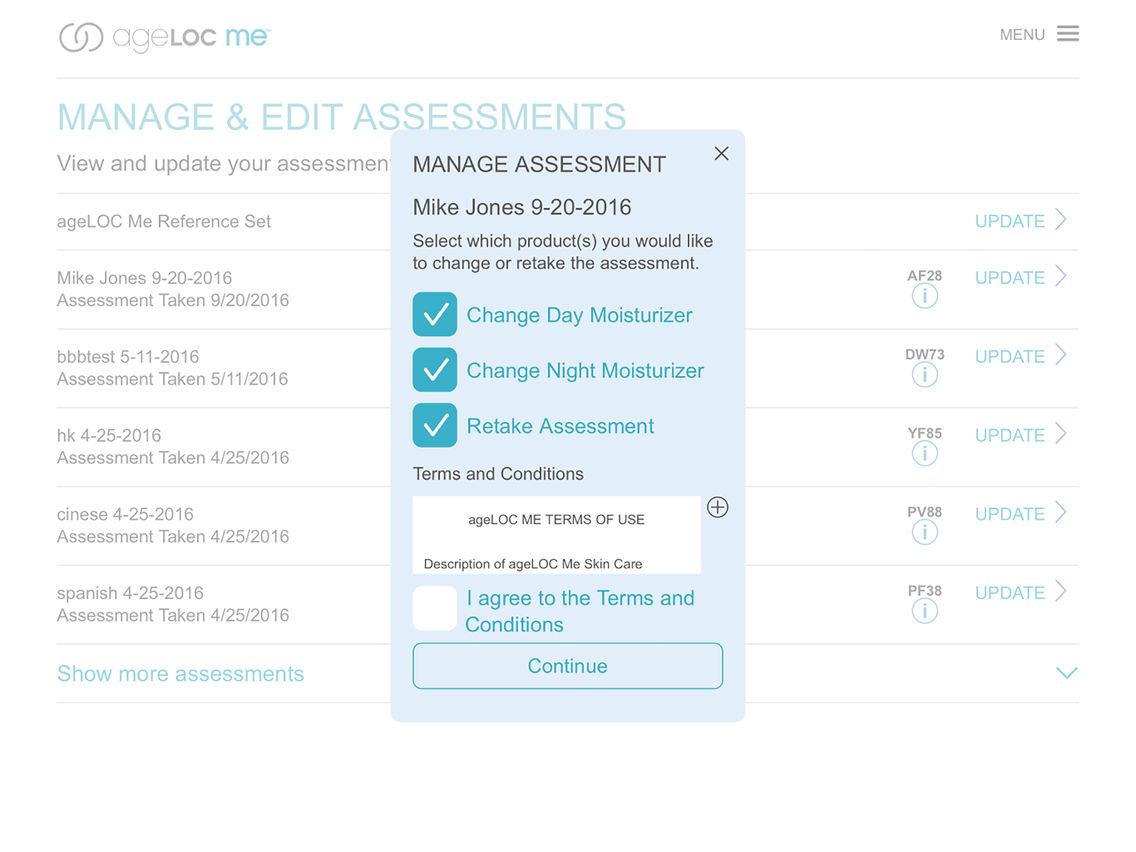Expand the Terms and Conditions with the plus icon
The height and width of the screenshot is (852, 1136).
(x=717, y=507)
